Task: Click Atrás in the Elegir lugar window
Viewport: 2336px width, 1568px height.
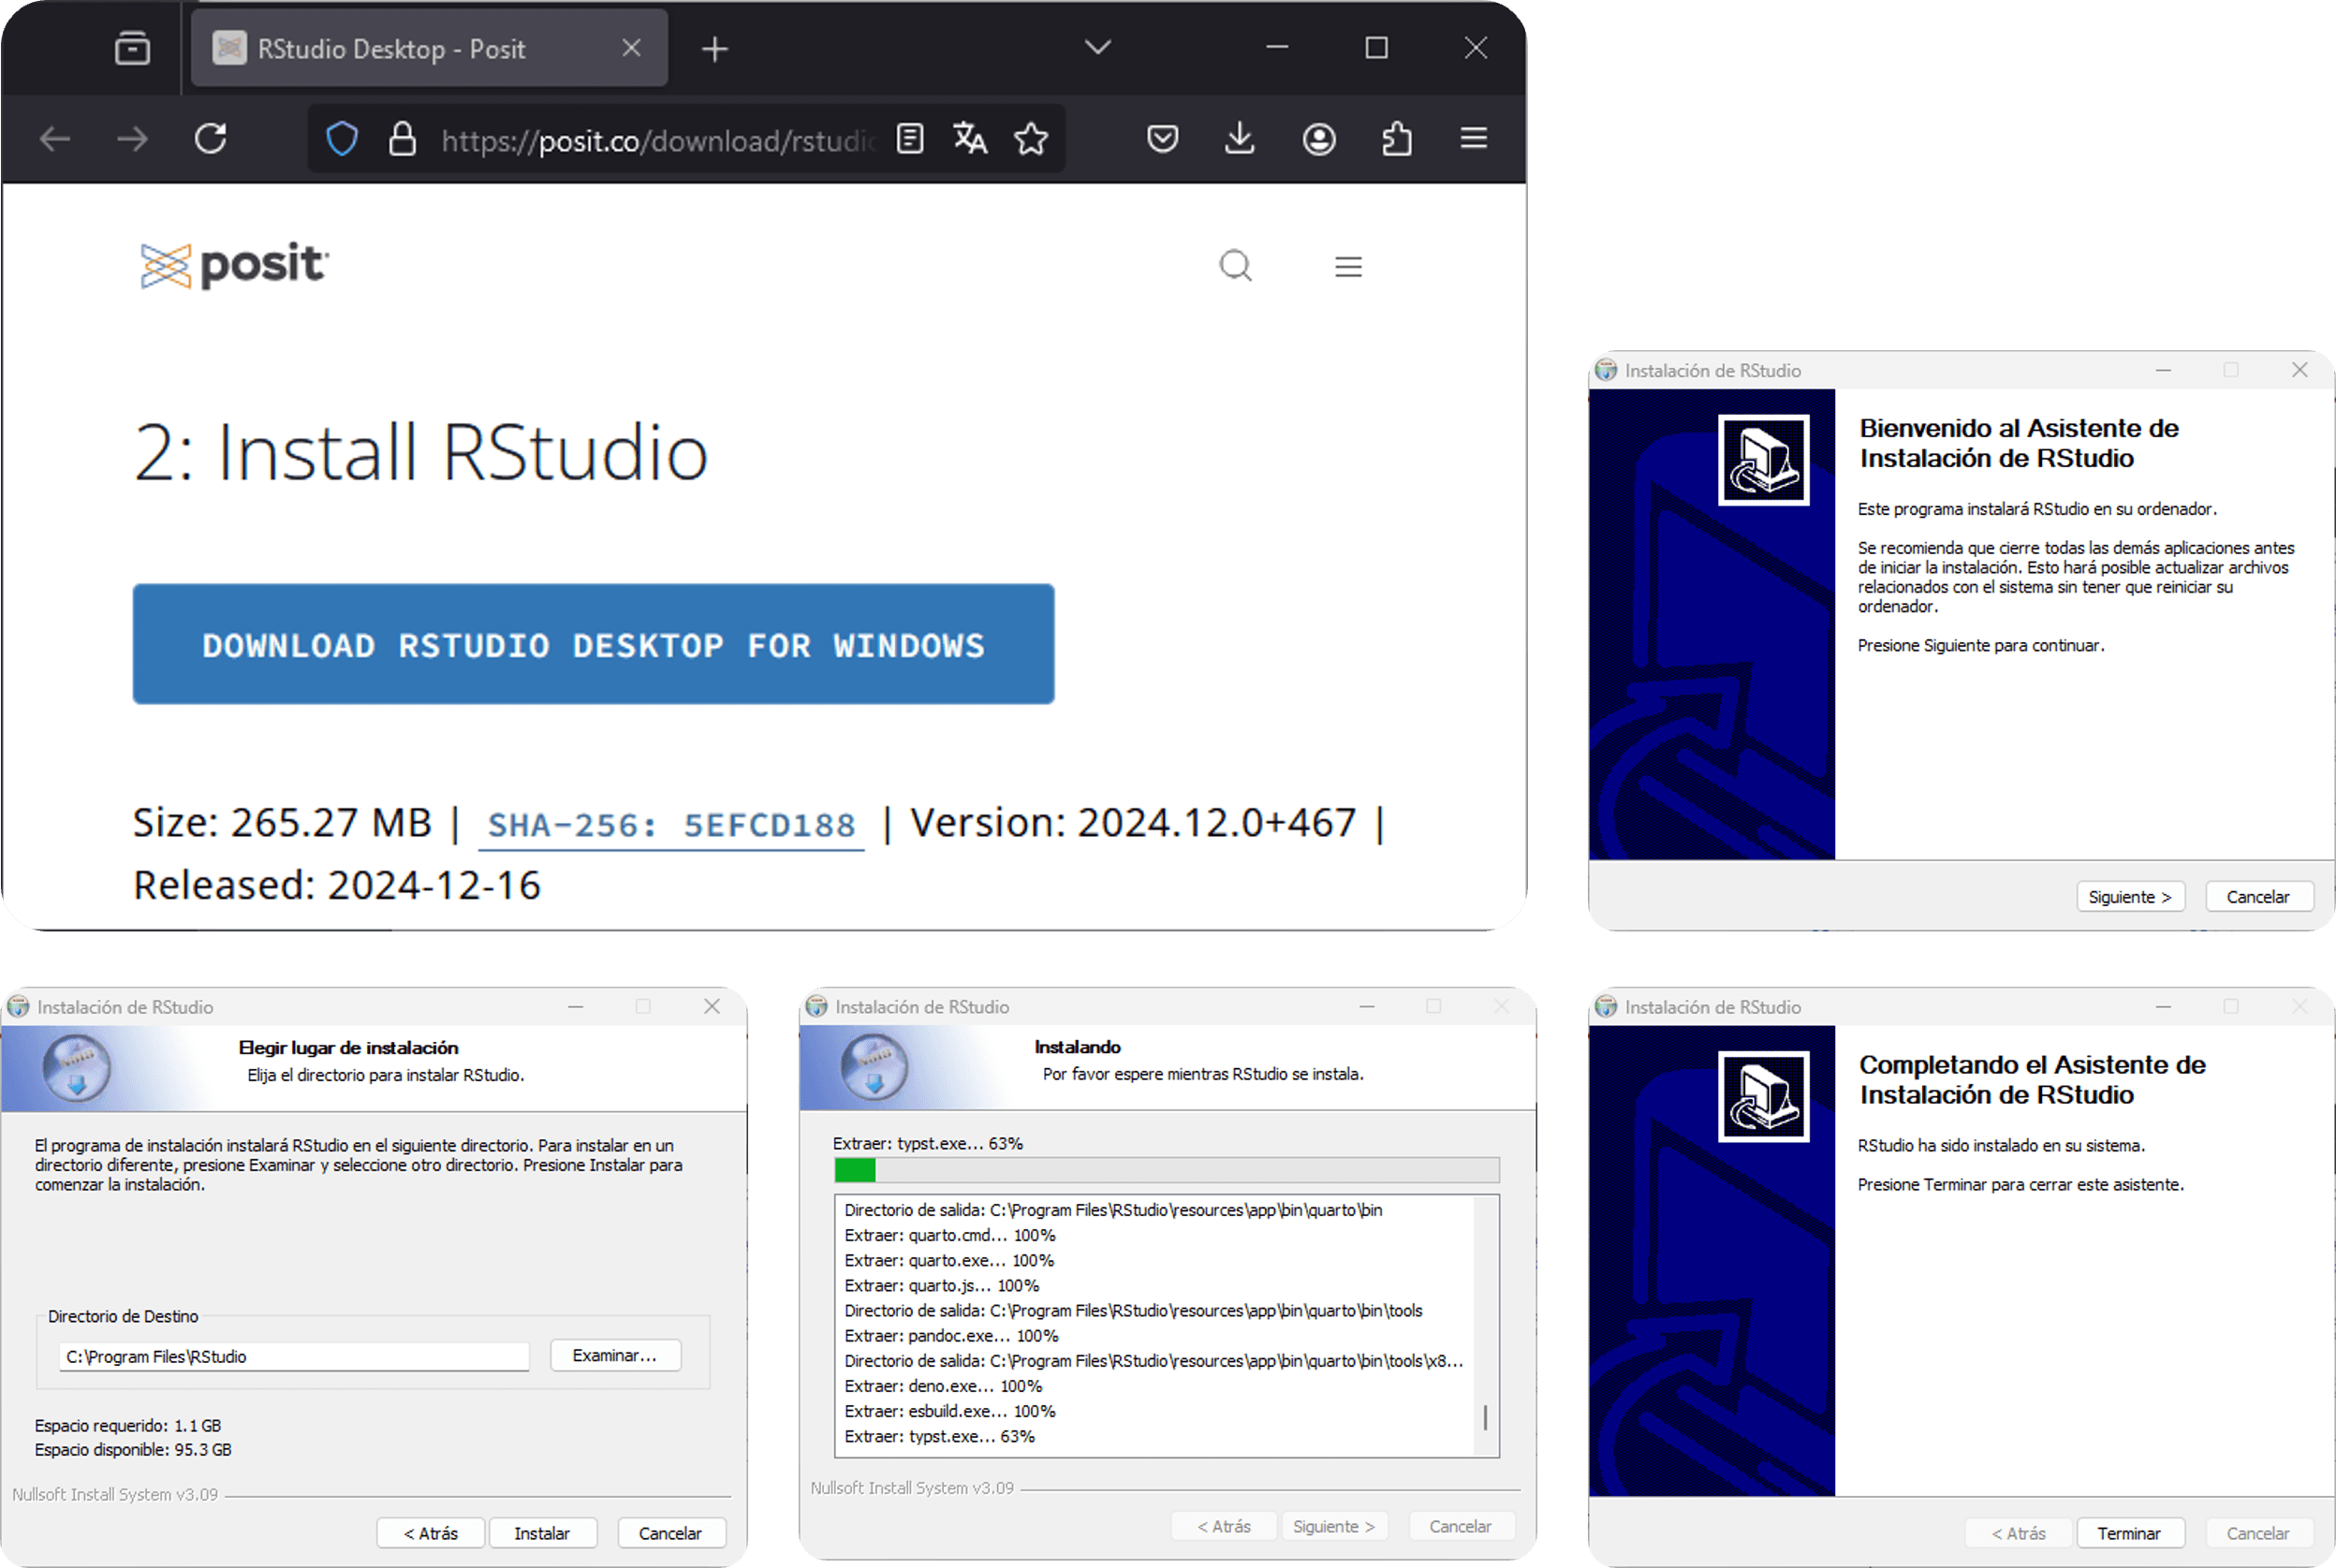Action: pos(431,1533)
